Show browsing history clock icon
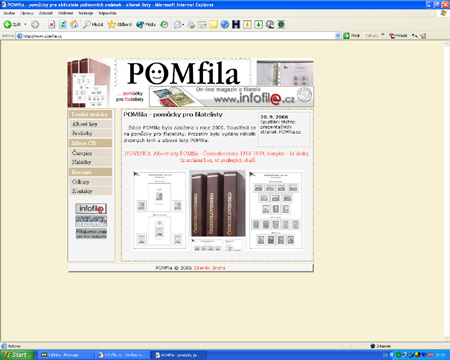This screenshot has height=360, width=450. click(x=164, y=24)
